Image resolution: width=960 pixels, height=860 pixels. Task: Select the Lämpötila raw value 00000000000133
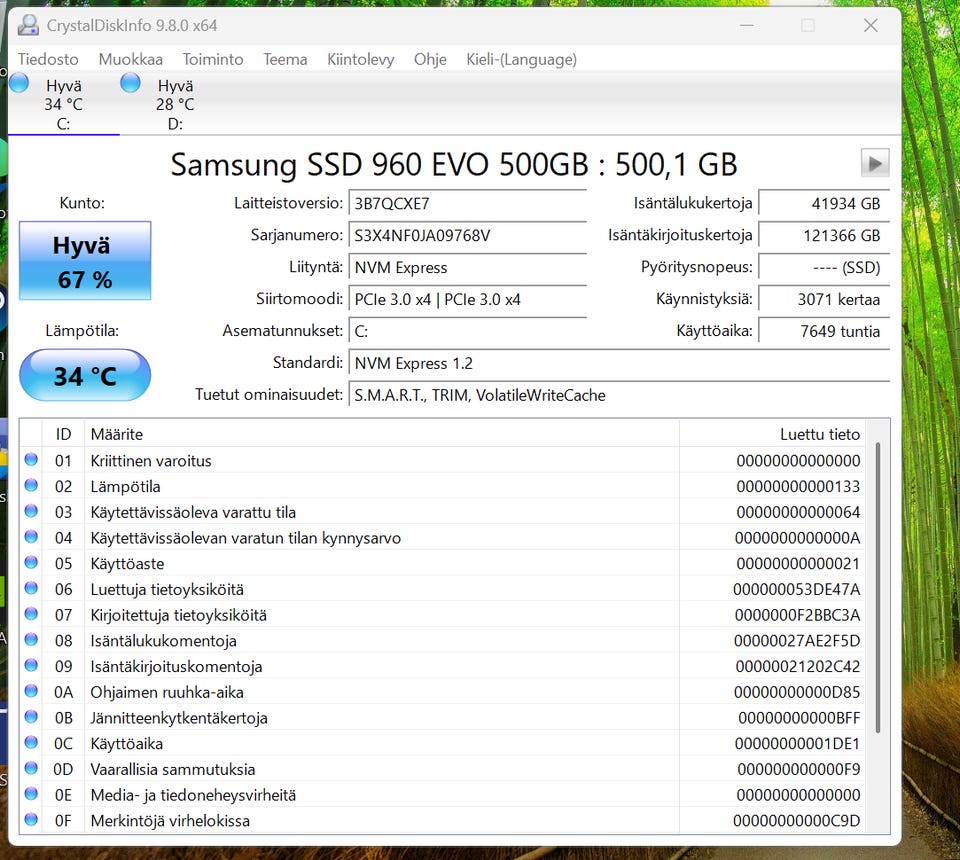point(798,486)
